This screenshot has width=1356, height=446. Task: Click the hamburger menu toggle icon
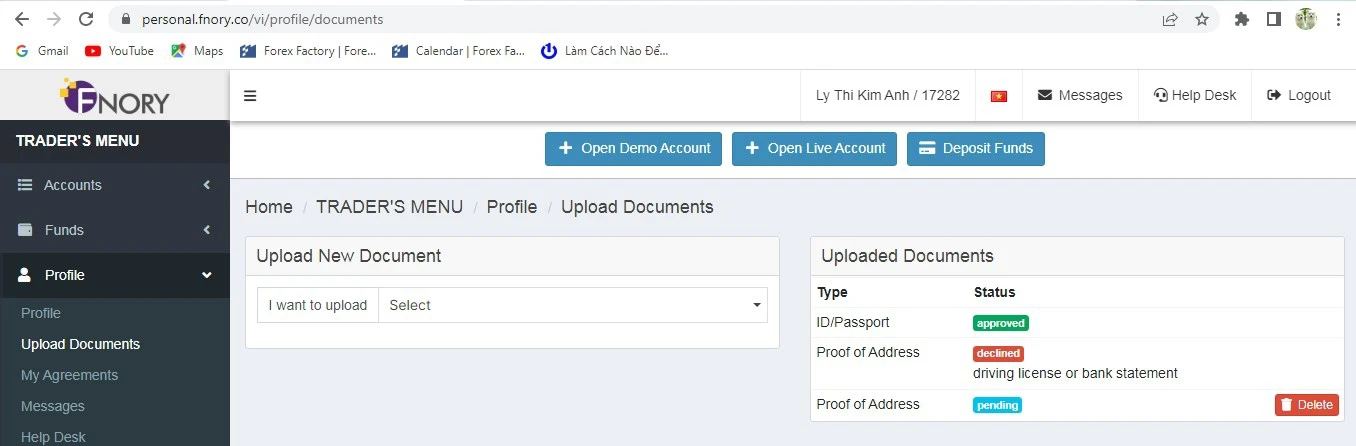[250, 96]
